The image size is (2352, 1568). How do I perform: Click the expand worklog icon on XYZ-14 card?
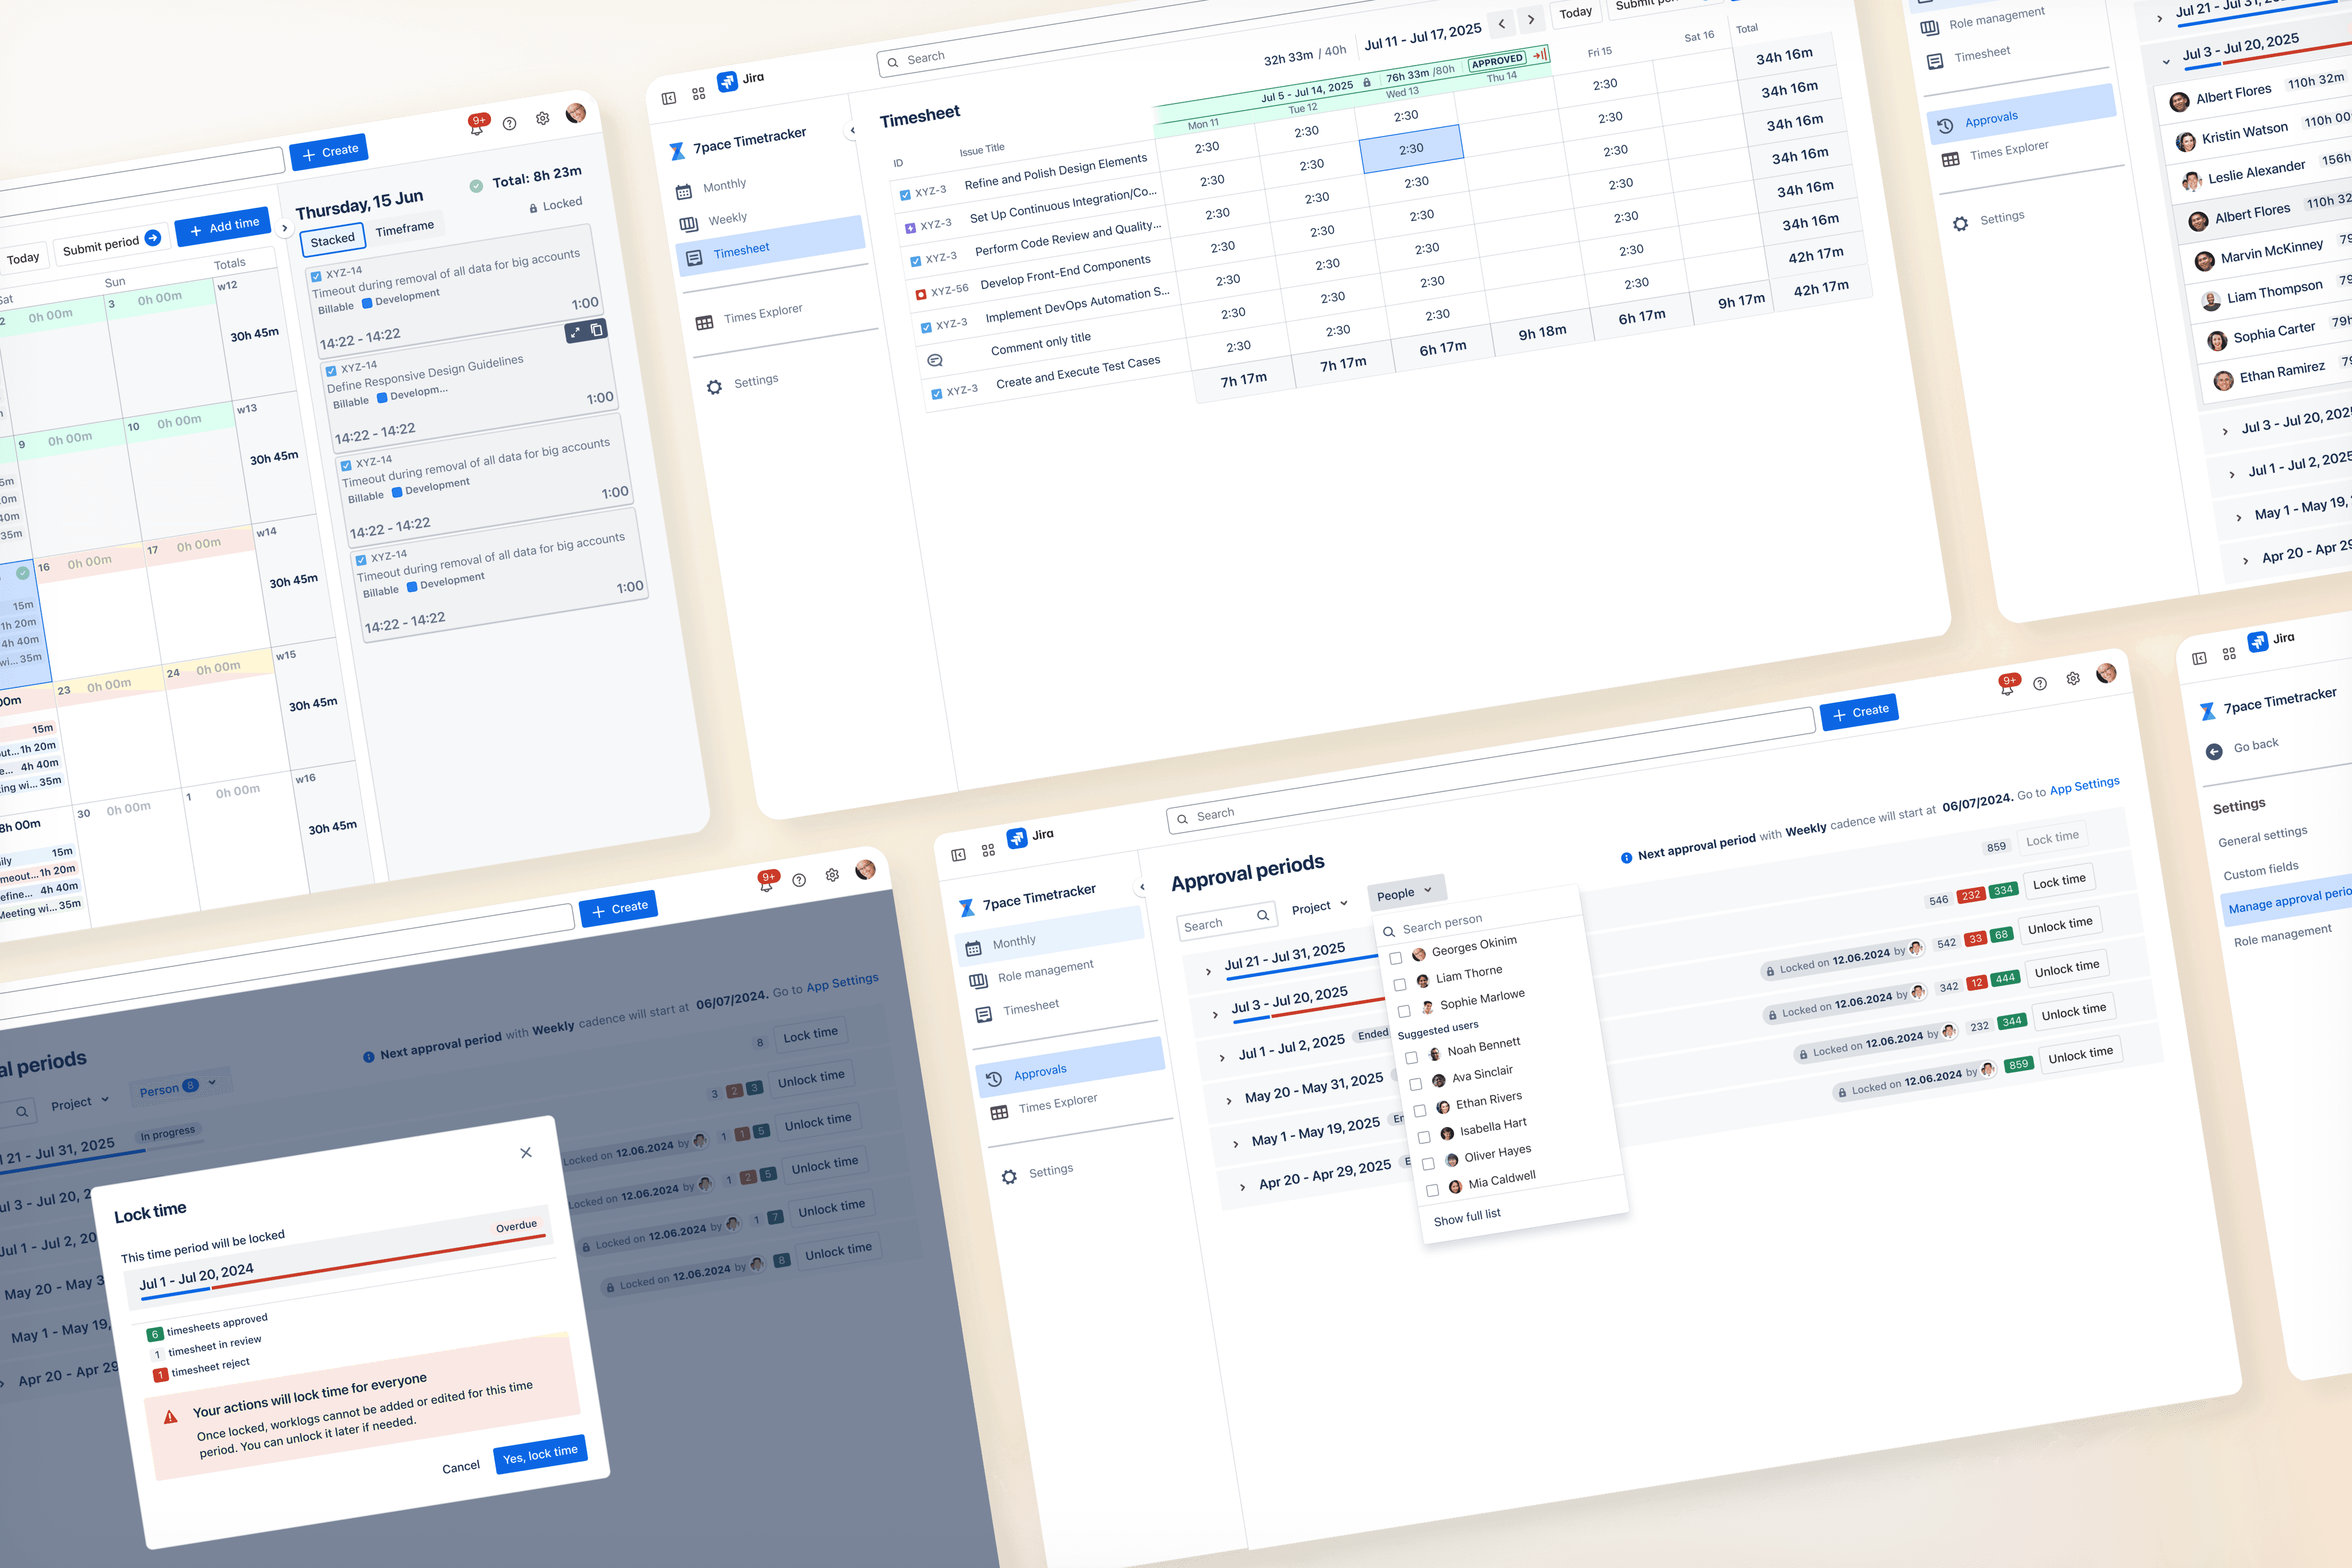point(575,333)
